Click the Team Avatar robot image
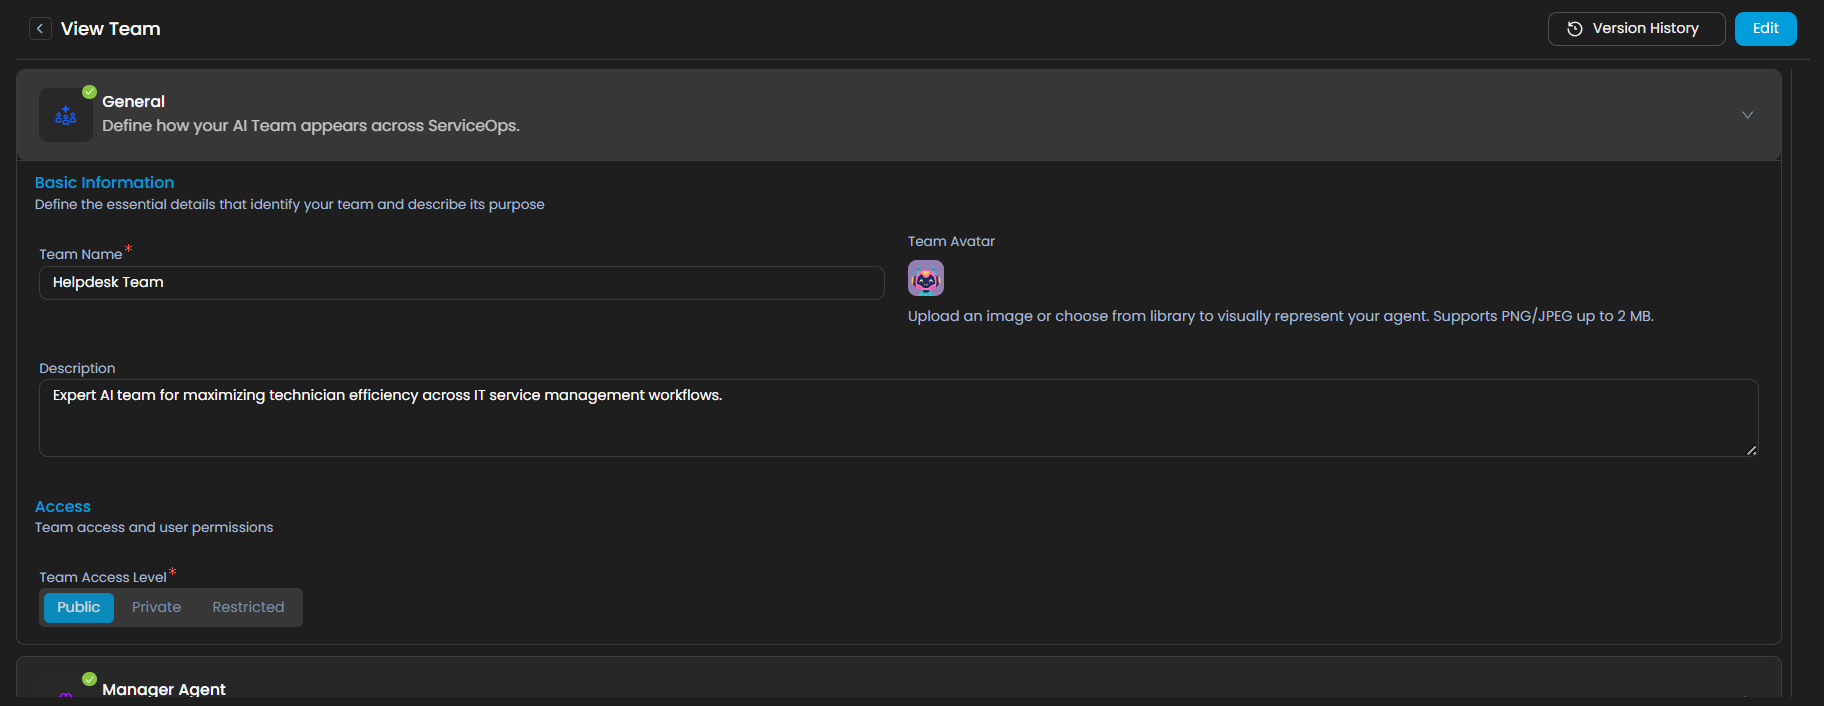Viewport: 1824px width, 706px height. click(925, 278)
